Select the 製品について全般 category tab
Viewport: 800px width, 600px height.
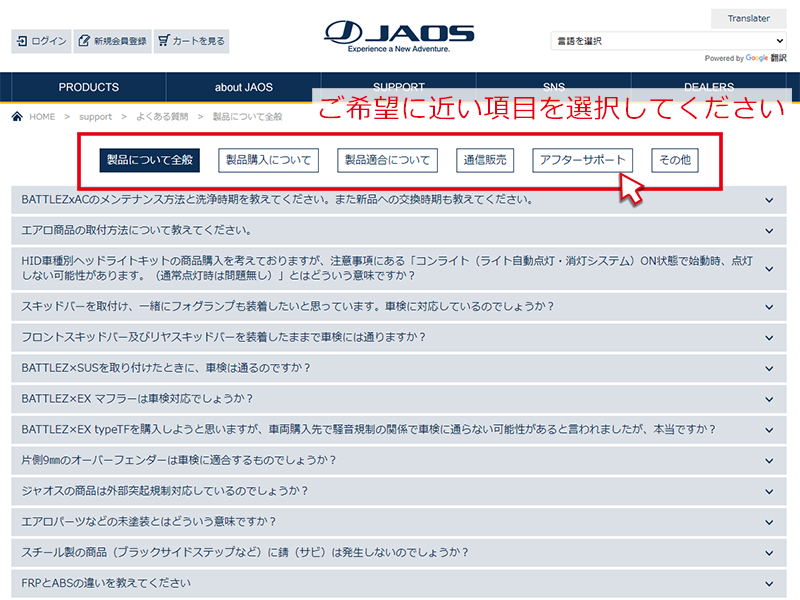point(149,160)
